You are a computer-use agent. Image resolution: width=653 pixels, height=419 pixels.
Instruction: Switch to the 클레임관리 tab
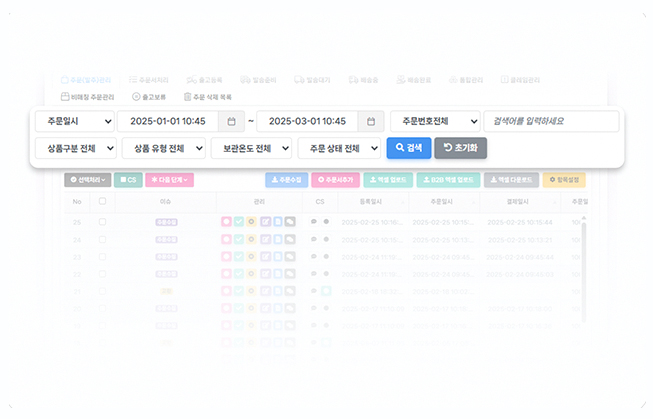coord(520,80)
